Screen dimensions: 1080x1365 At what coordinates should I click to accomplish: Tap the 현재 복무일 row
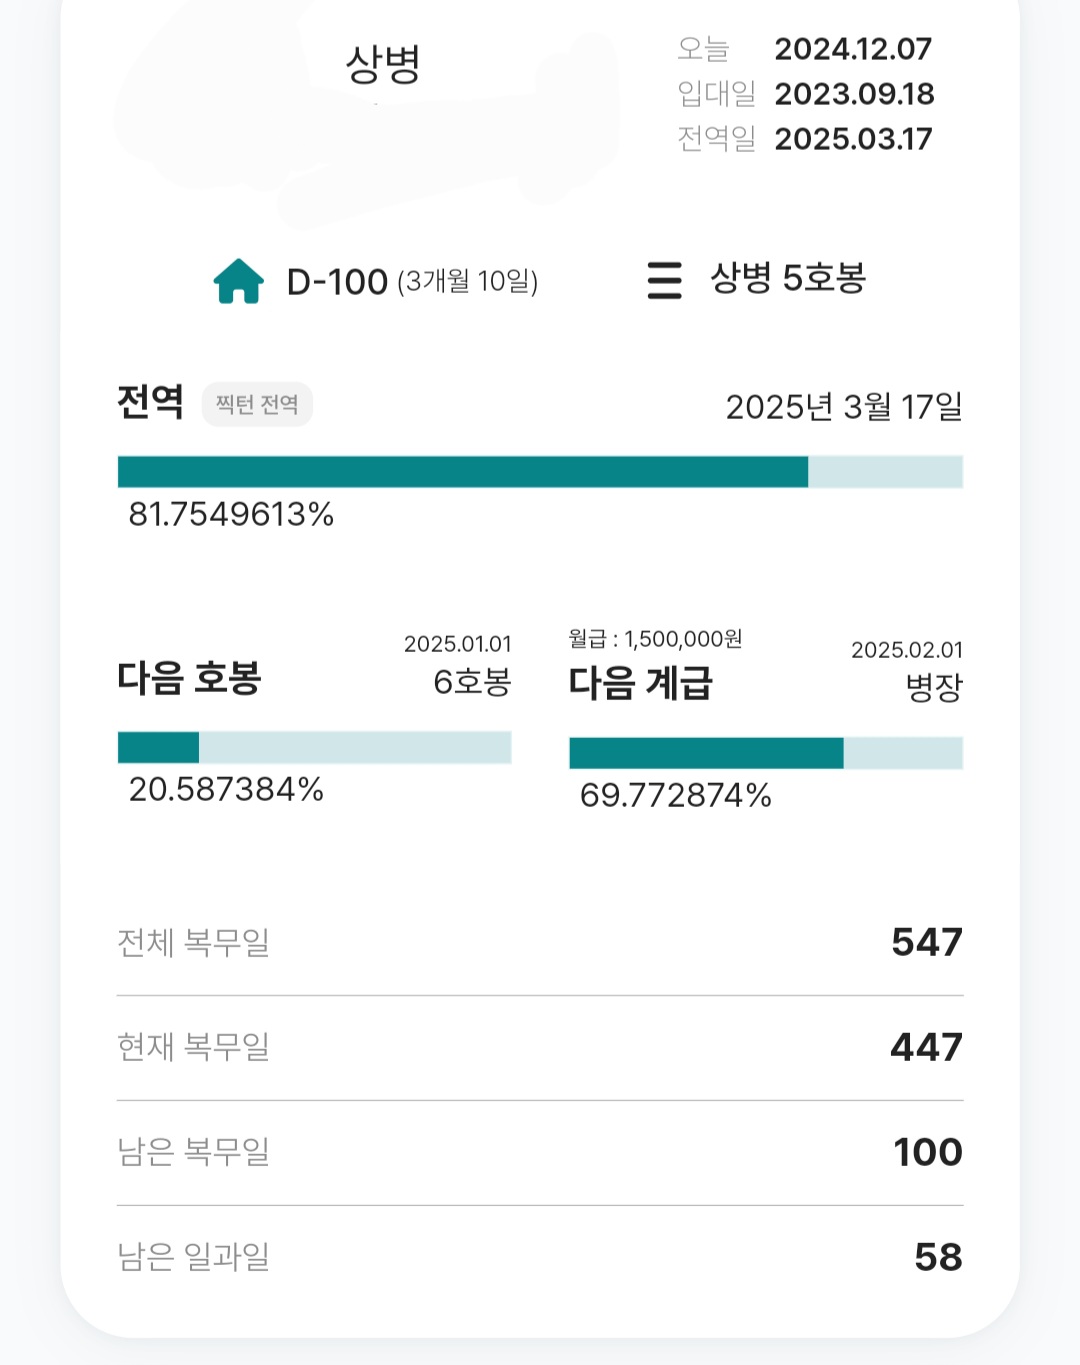[x=540, y=1047]
